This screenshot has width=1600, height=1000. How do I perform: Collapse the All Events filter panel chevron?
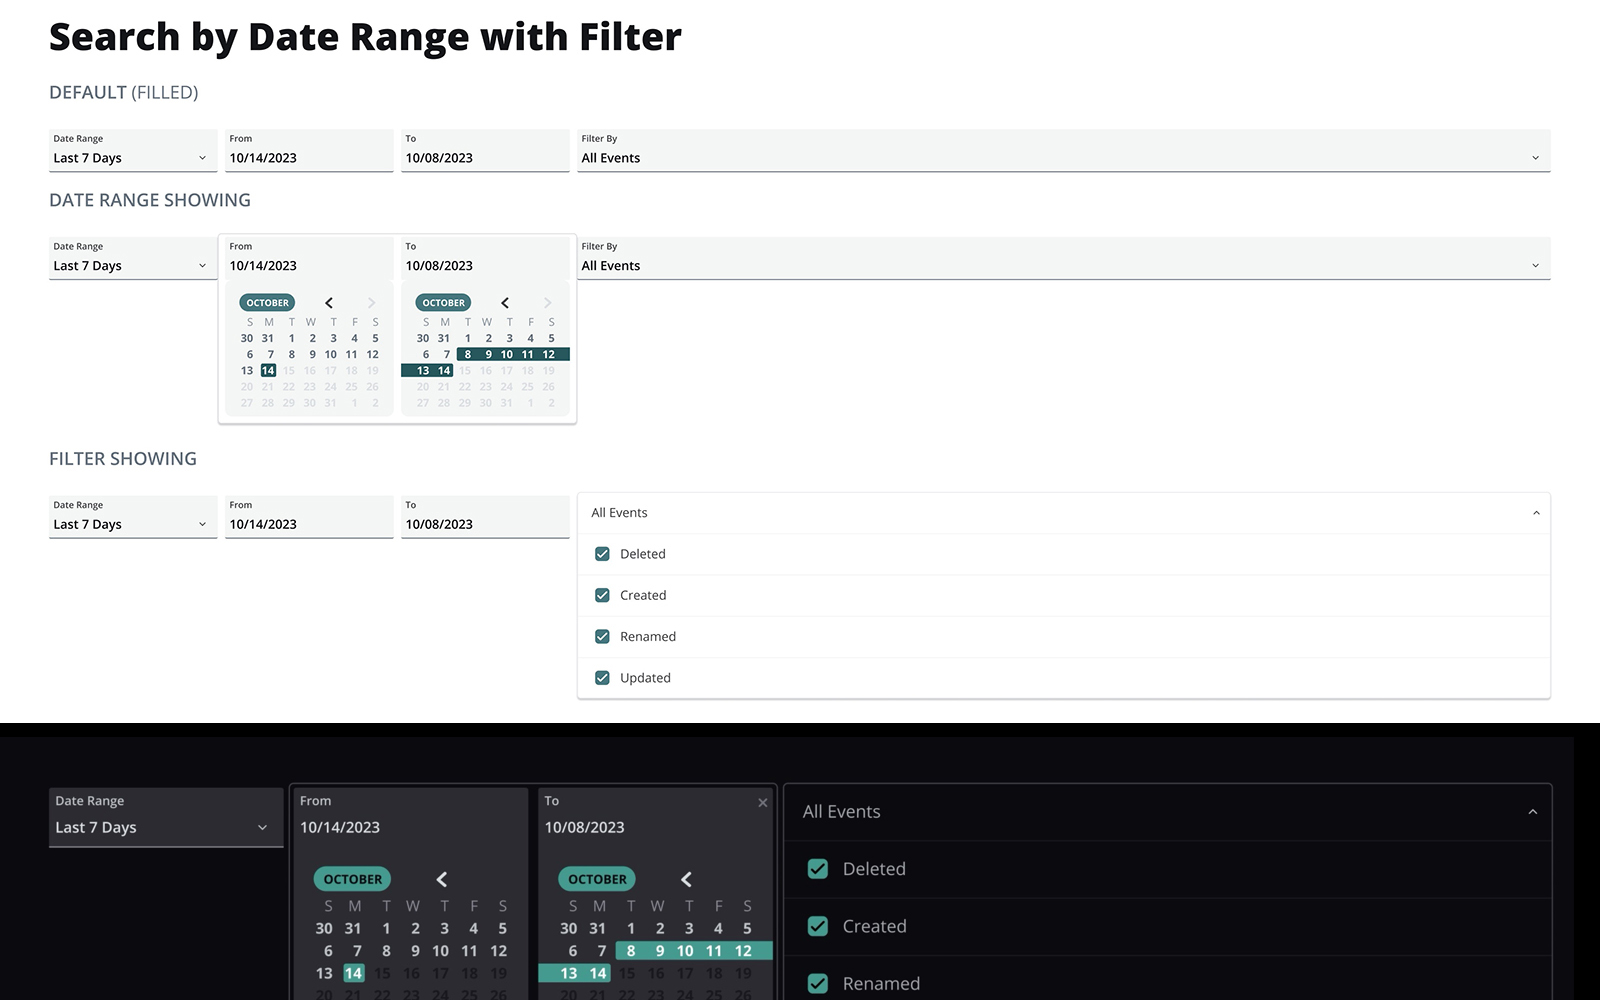tap(1537, 512)
